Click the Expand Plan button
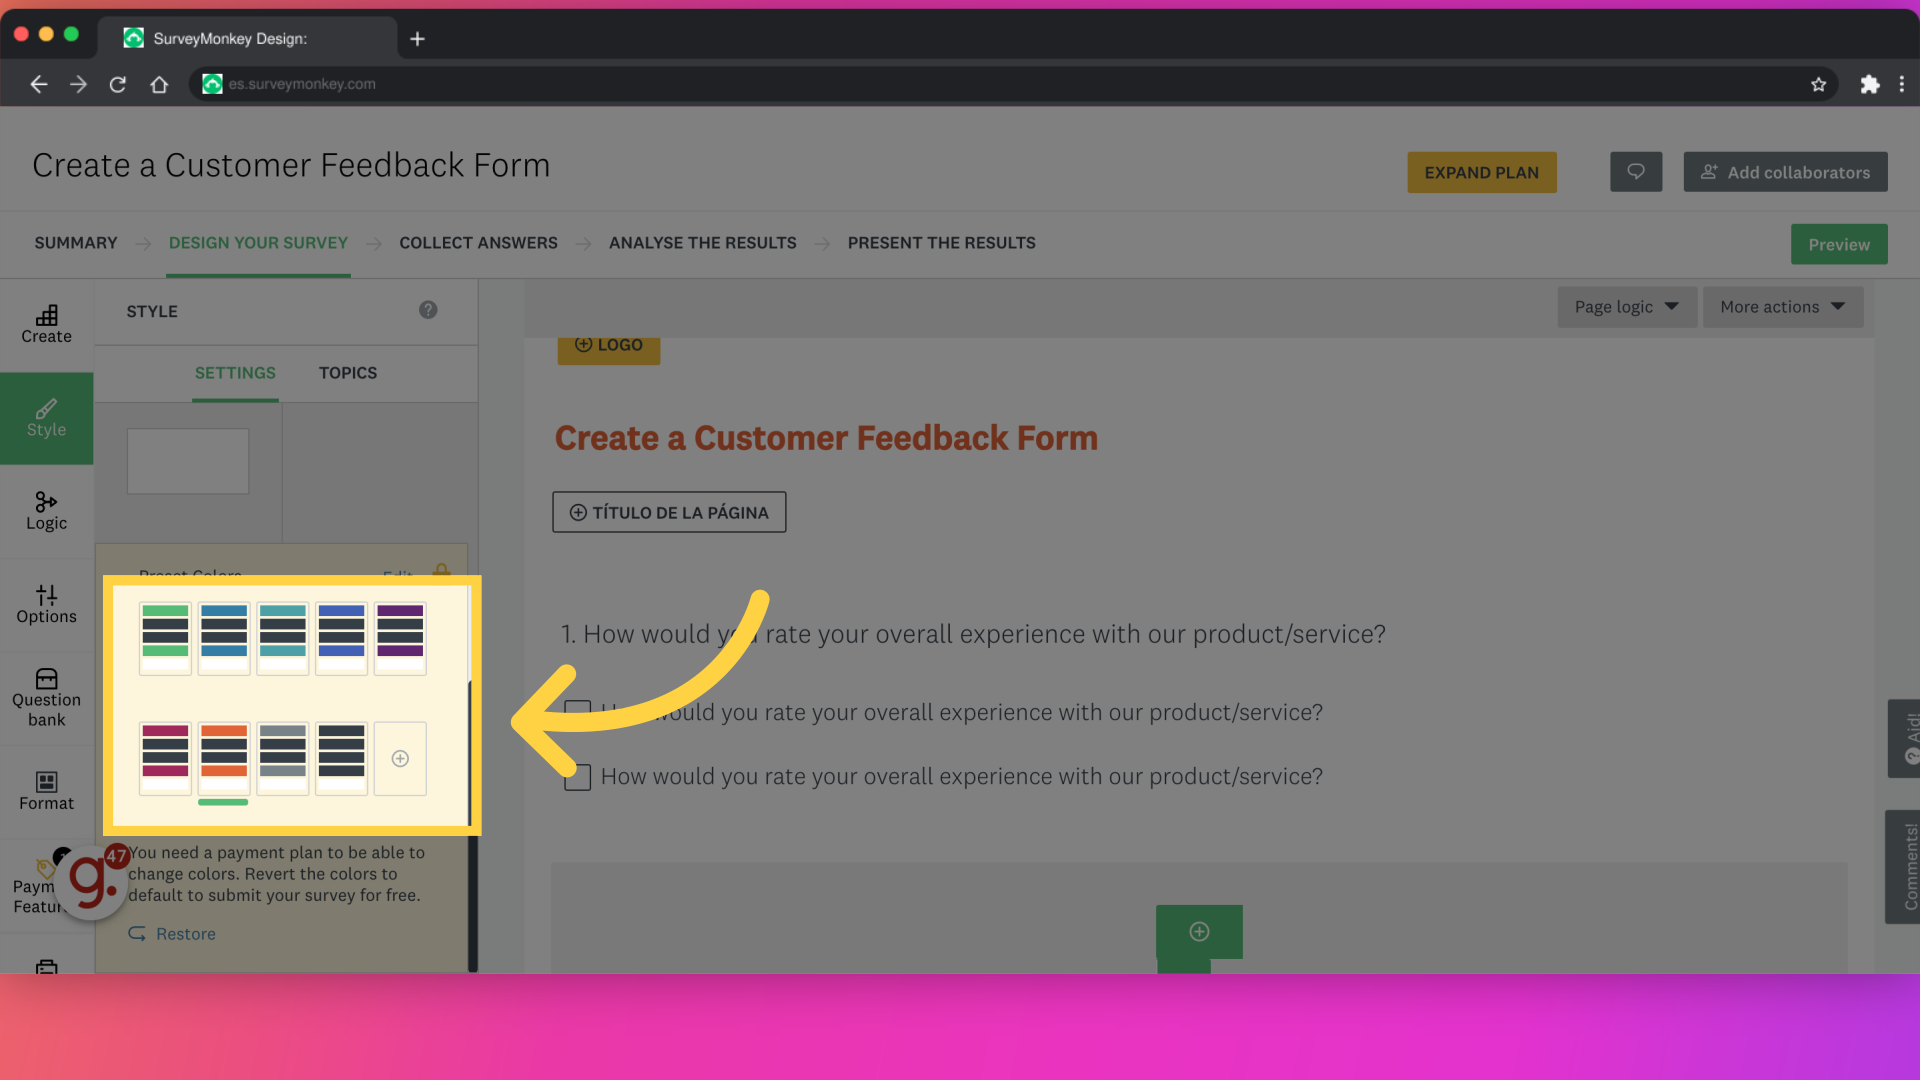 1481,170
